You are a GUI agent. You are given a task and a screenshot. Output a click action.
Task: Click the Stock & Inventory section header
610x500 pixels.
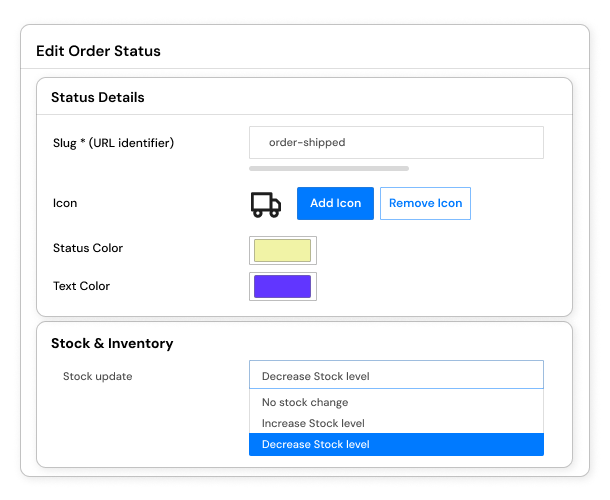[x=112, y=343]
